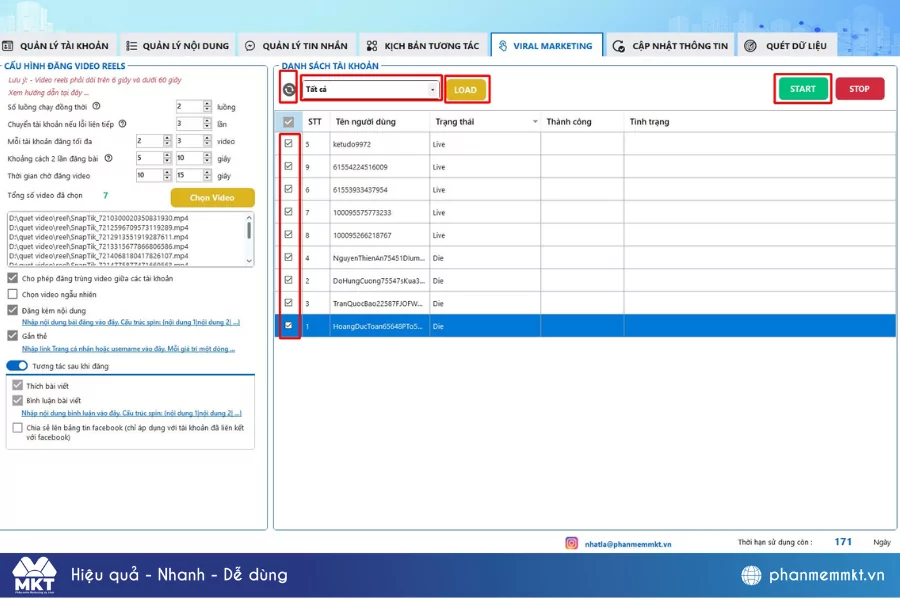Click the Kịch Bản Tương Tác tab icon
The width and height of the screenshot is (900, 600).
tap(372, 46)
